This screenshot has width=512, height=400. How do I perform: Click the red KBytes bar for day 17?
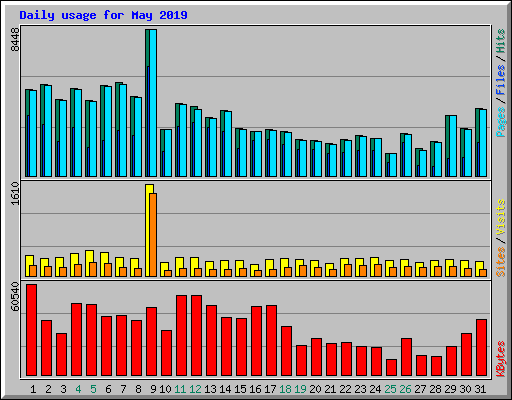pos(272,340)
